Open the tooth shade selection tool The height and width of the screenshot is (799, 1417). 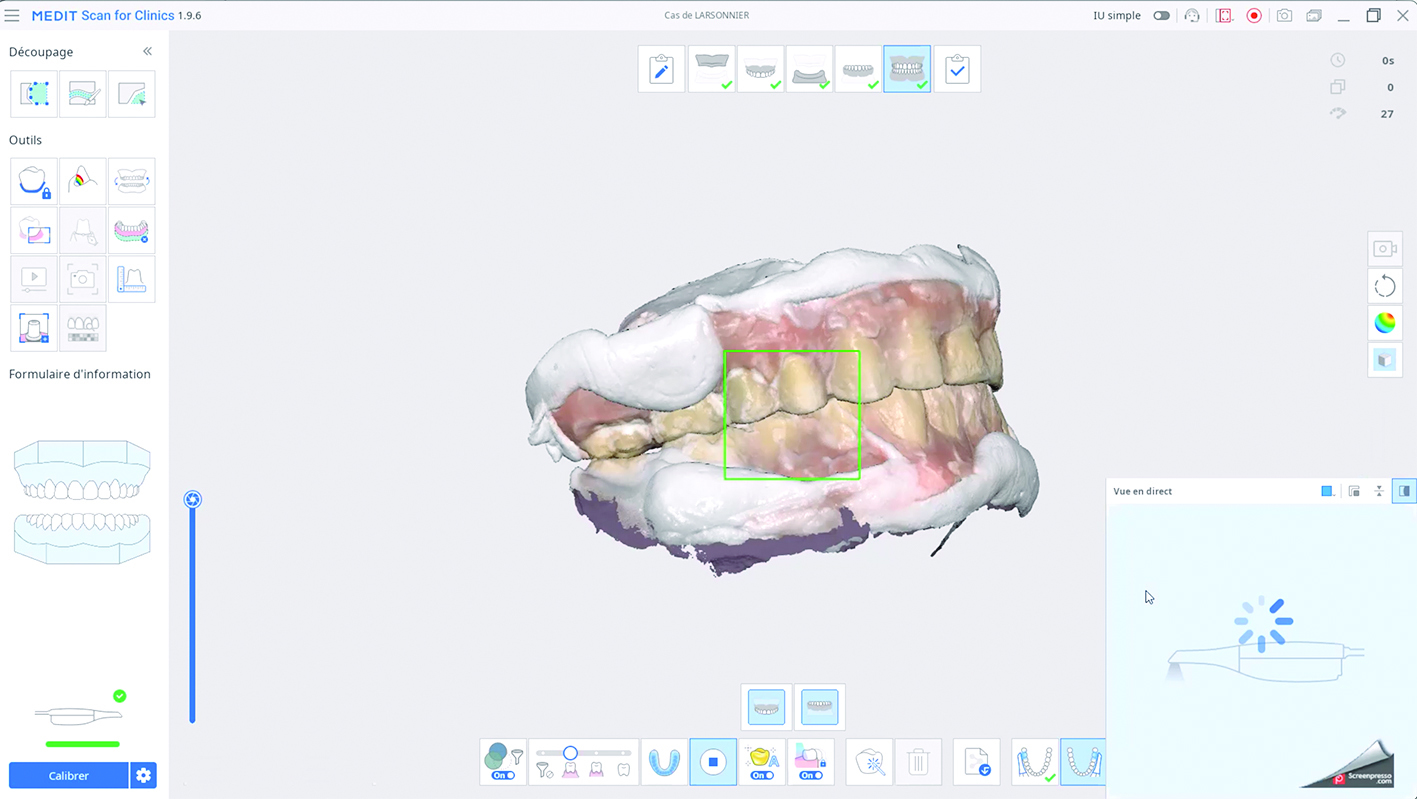pyautogui.click(x=82, y=328)
